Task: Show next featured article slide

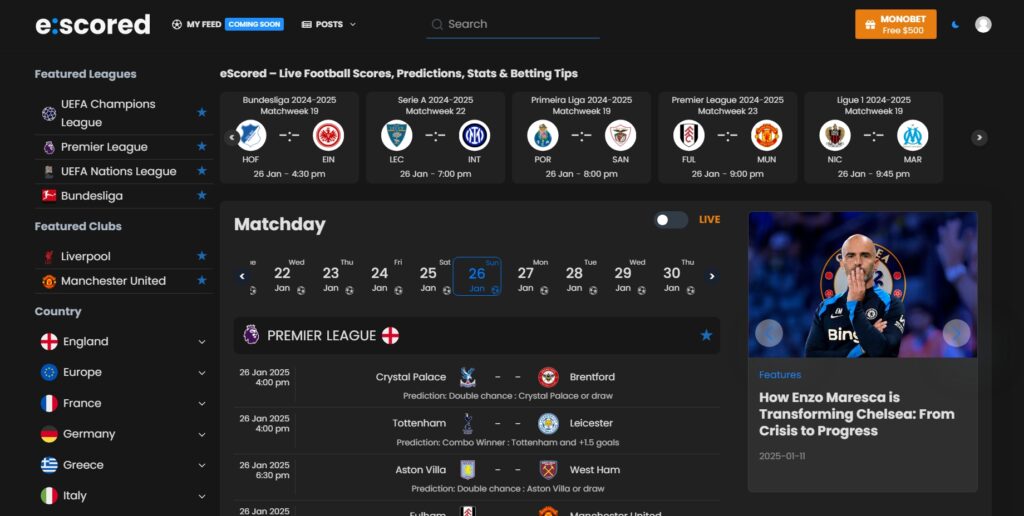Action: [x=956, y=333]
